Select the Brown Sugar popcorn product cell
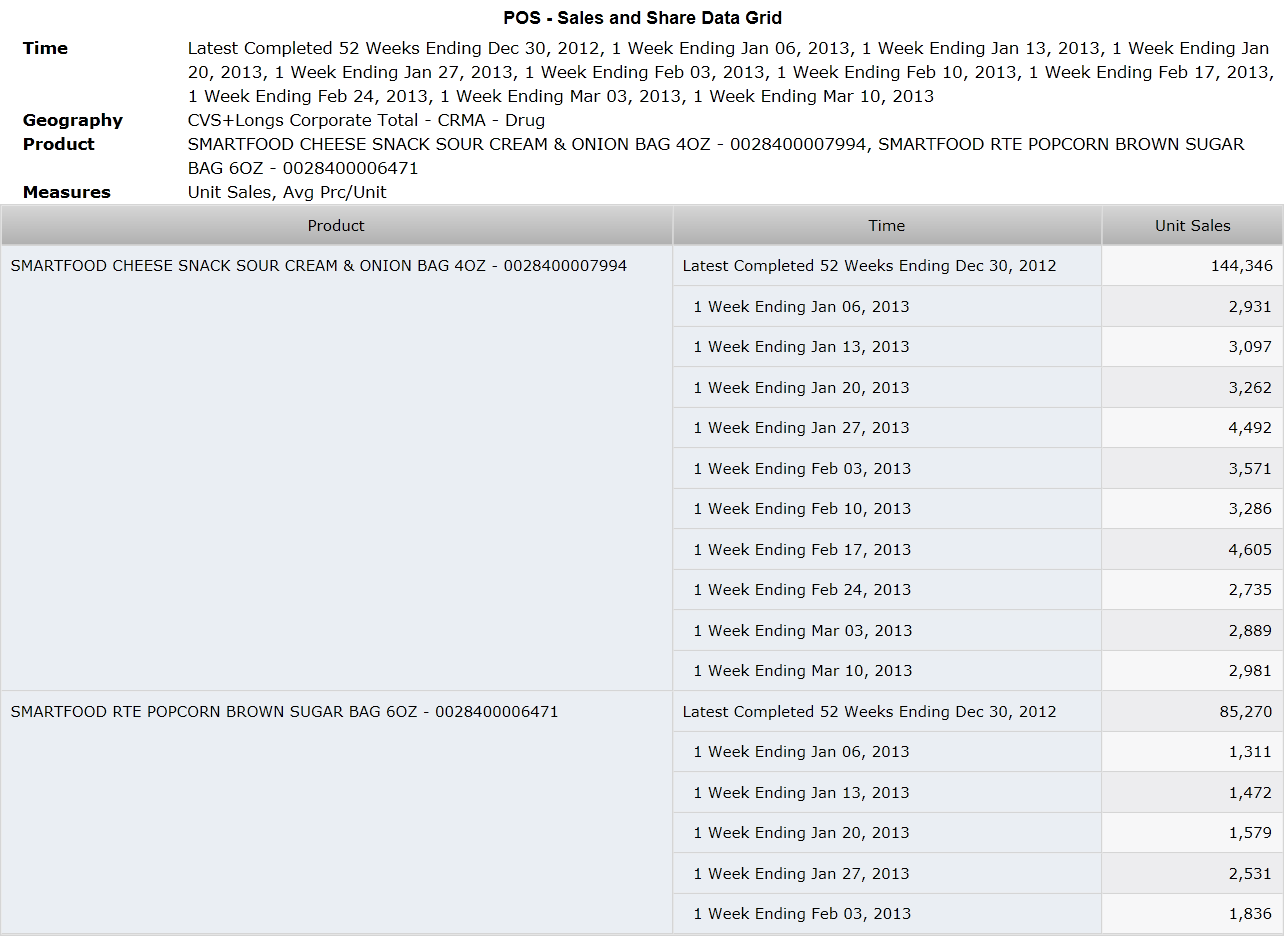The width and height of the screenshot is (1284, 946). coord(336,812)
